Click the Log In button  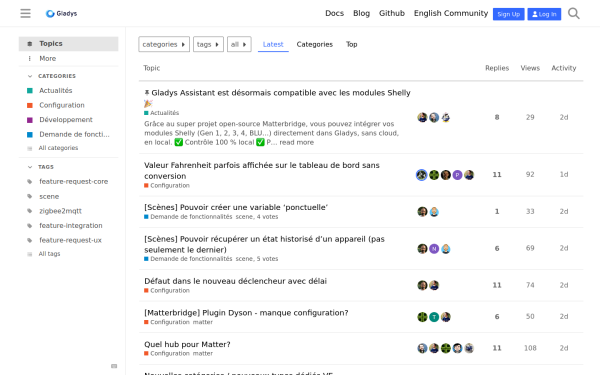tap(544, 14)
